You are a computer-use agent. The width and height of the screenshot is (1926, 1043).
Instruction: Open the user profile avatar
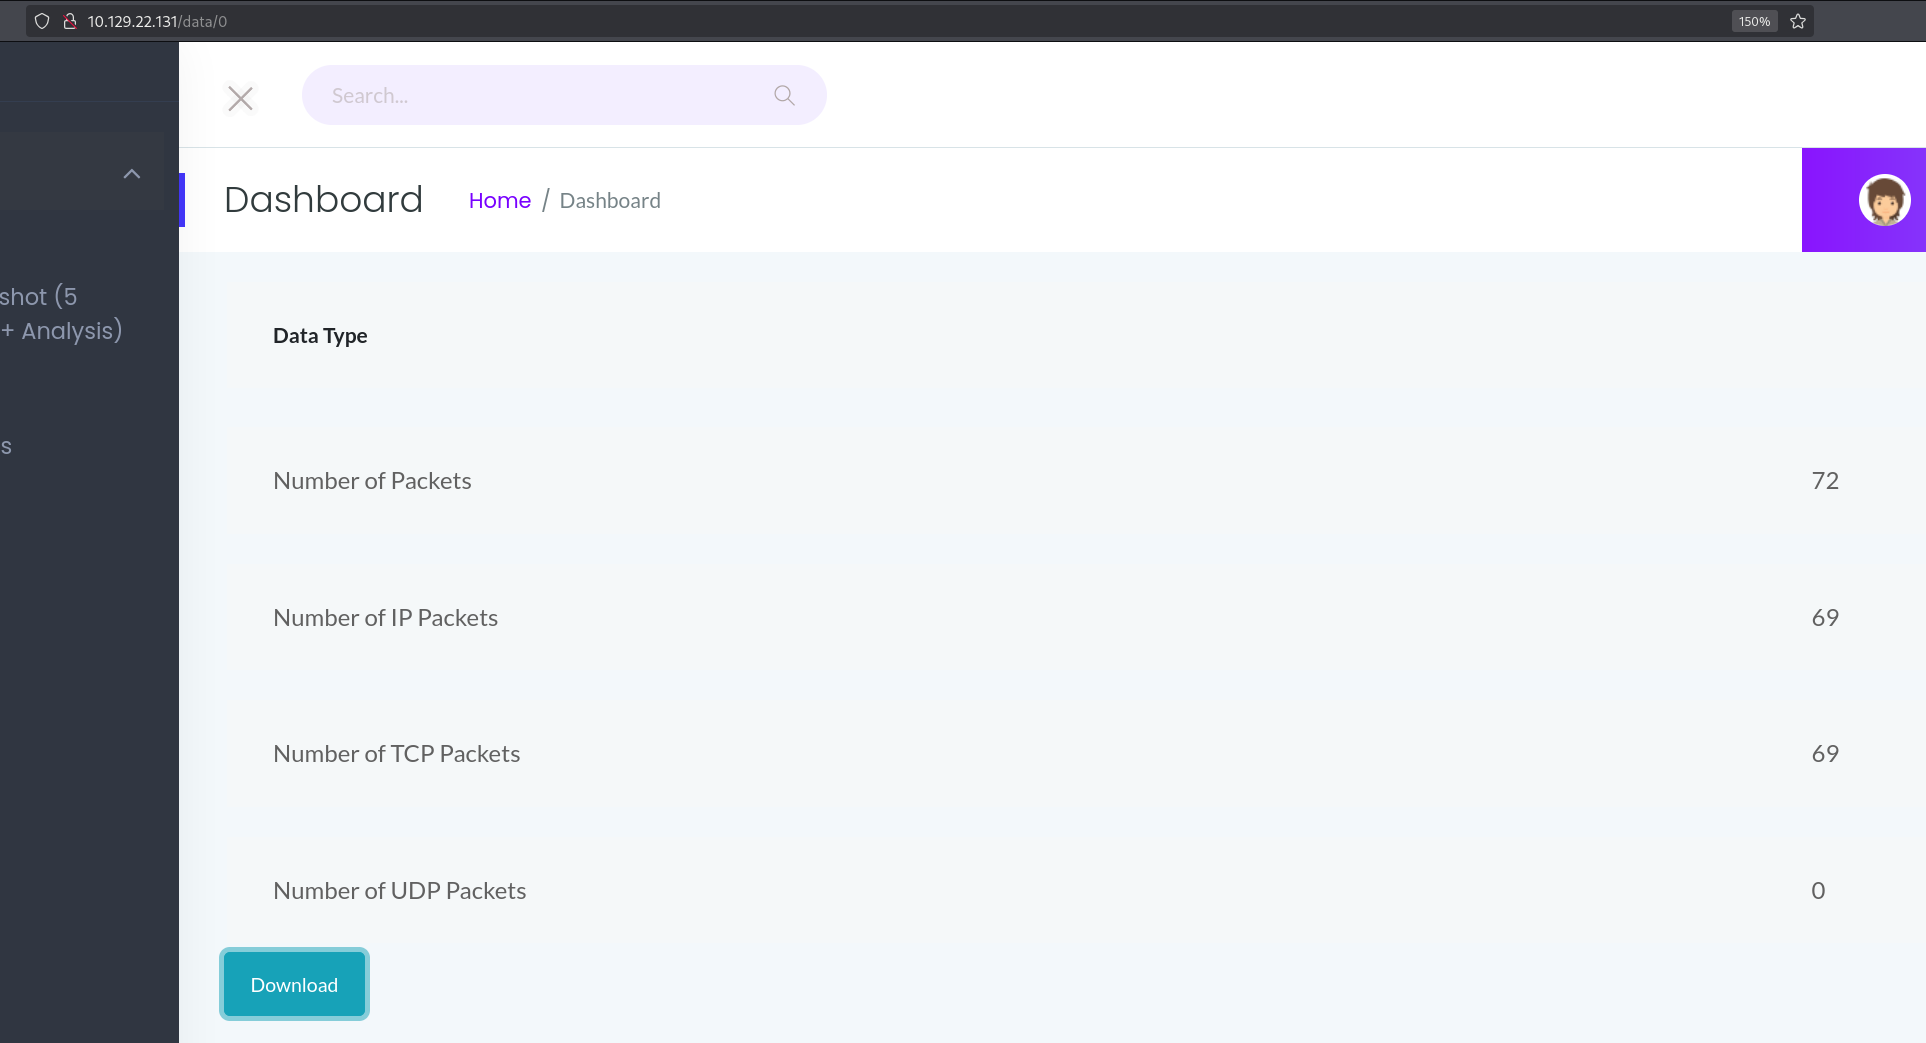point(1884,200)
